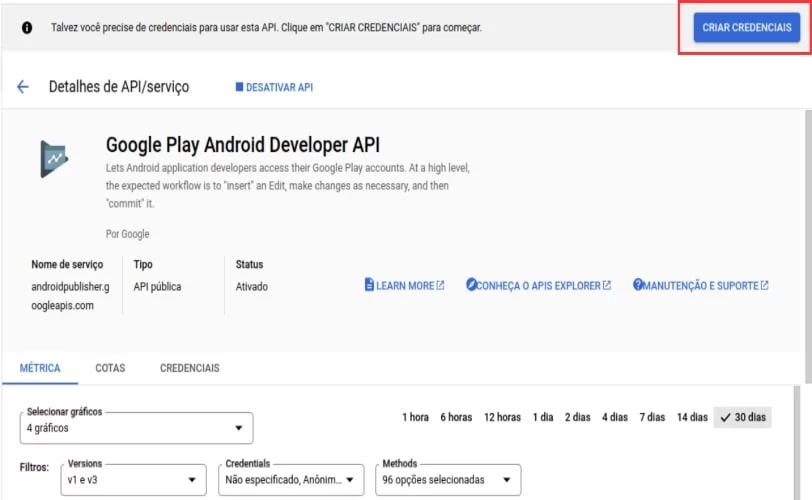Click the androidpublisher.googleapis.com service name
This screenshot has height=500, width=812.
tap(70, 296)
